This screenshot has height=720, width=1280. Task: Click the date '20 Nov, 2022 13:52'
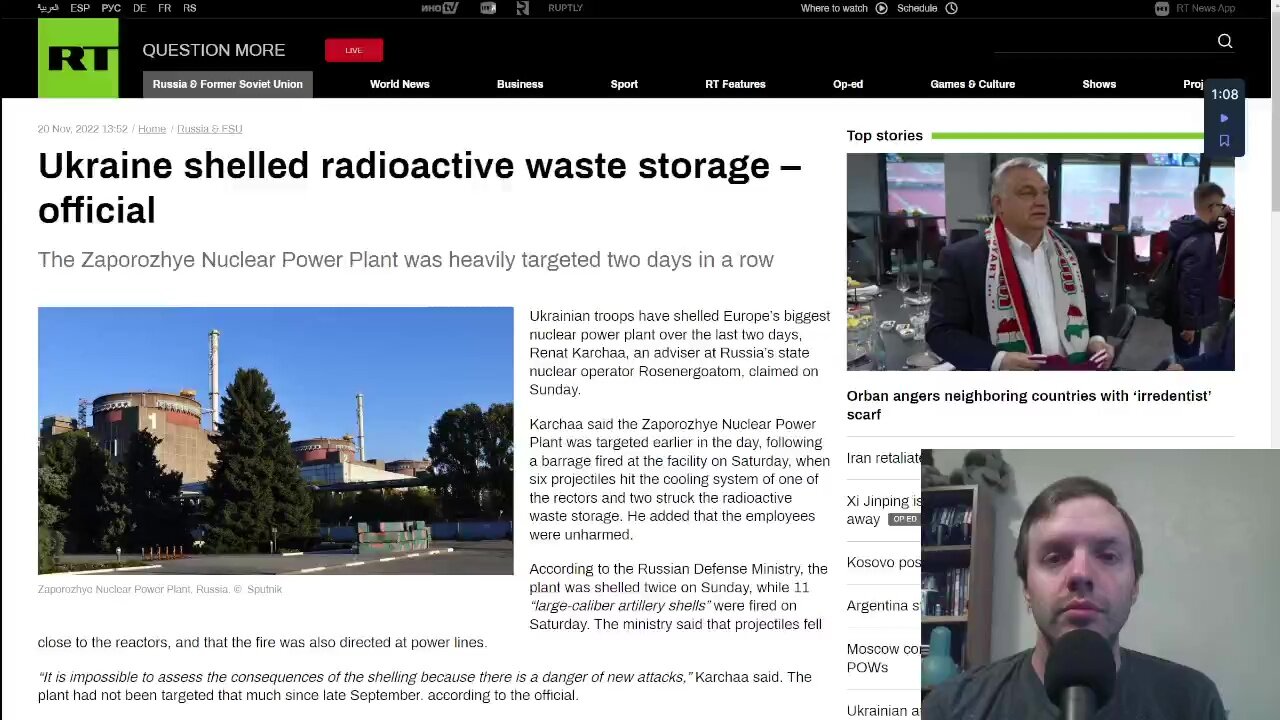click(83, 129)
